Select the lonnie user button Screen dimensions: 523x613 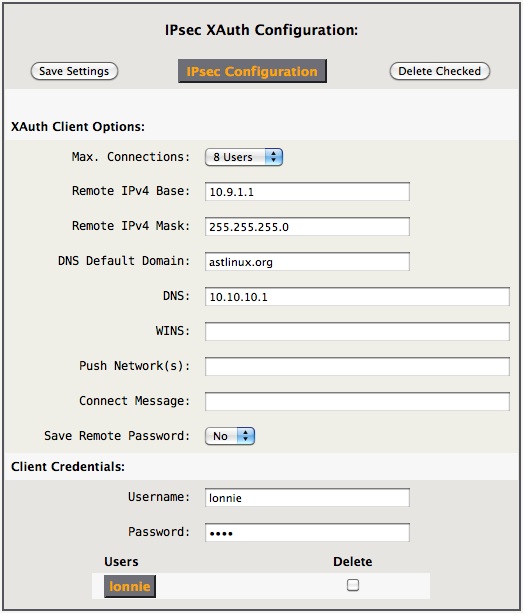(130, 586)
